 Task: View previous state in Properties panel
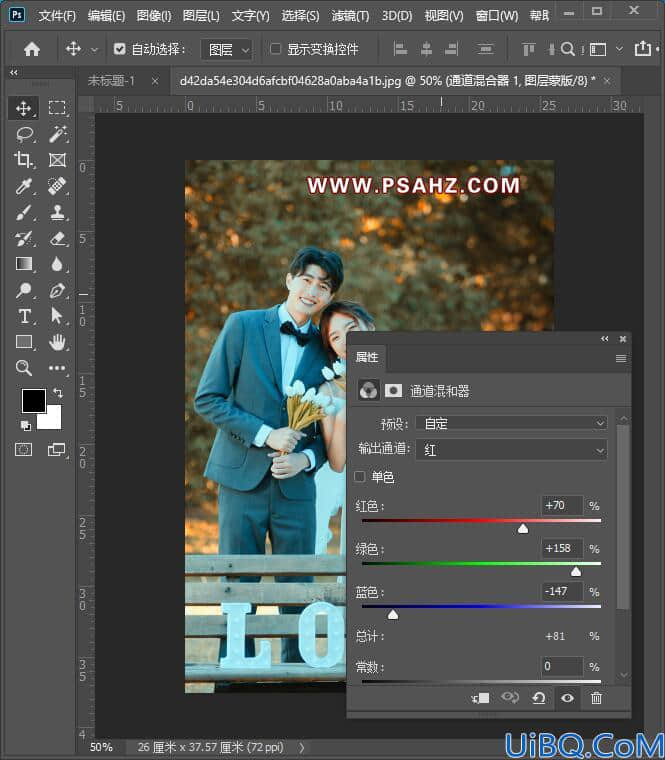(510, 698)
